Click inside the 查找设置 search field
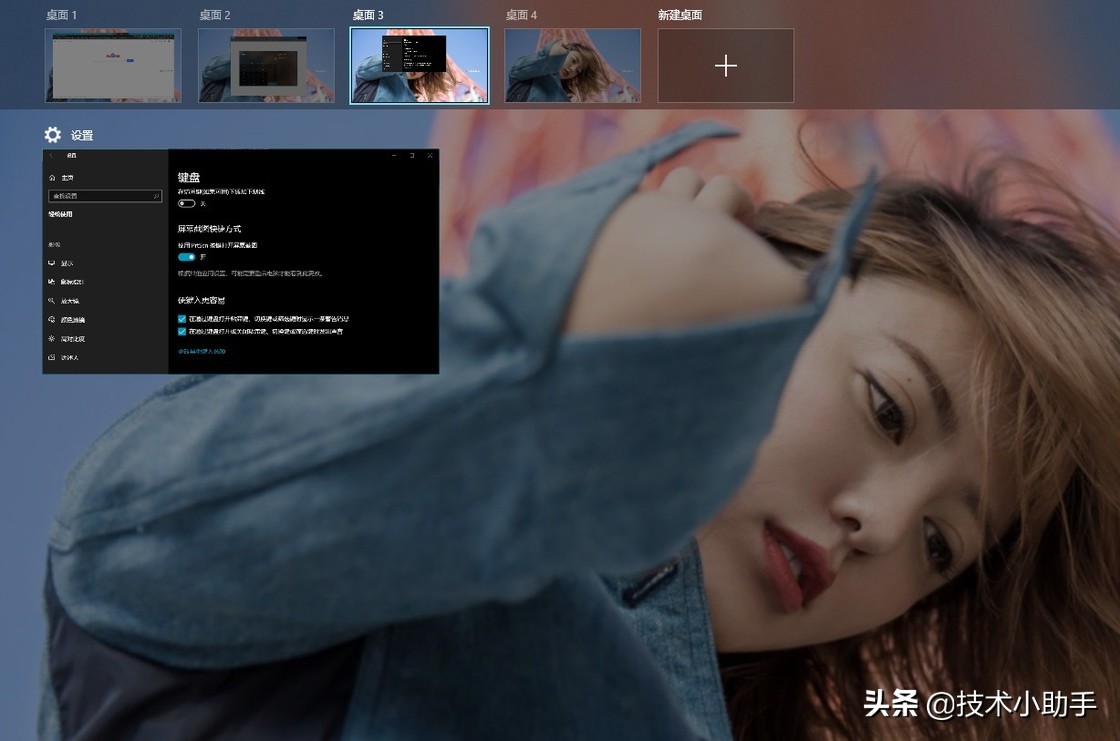Screen dimensions: 1120x741 [100, 196]
